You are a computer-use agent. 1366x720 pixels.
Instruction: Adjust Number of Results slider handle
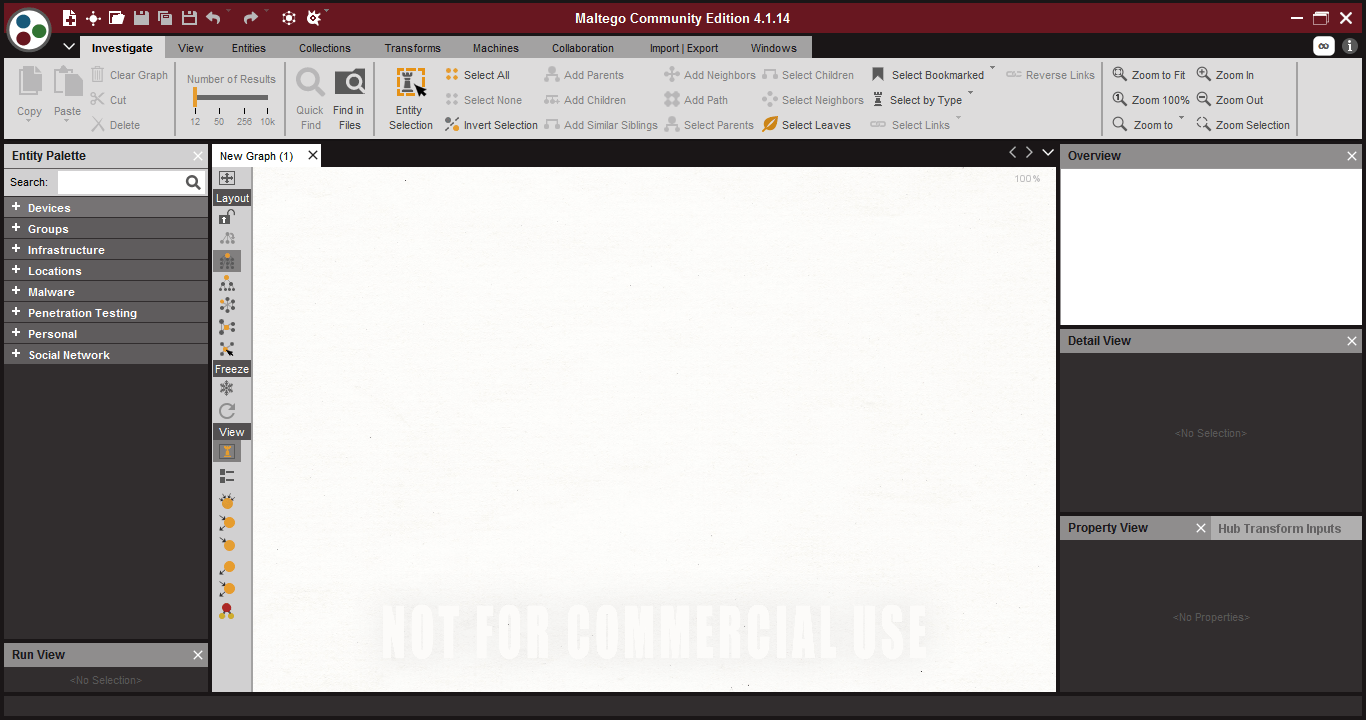pyautogui.click(x=195, y=97)
